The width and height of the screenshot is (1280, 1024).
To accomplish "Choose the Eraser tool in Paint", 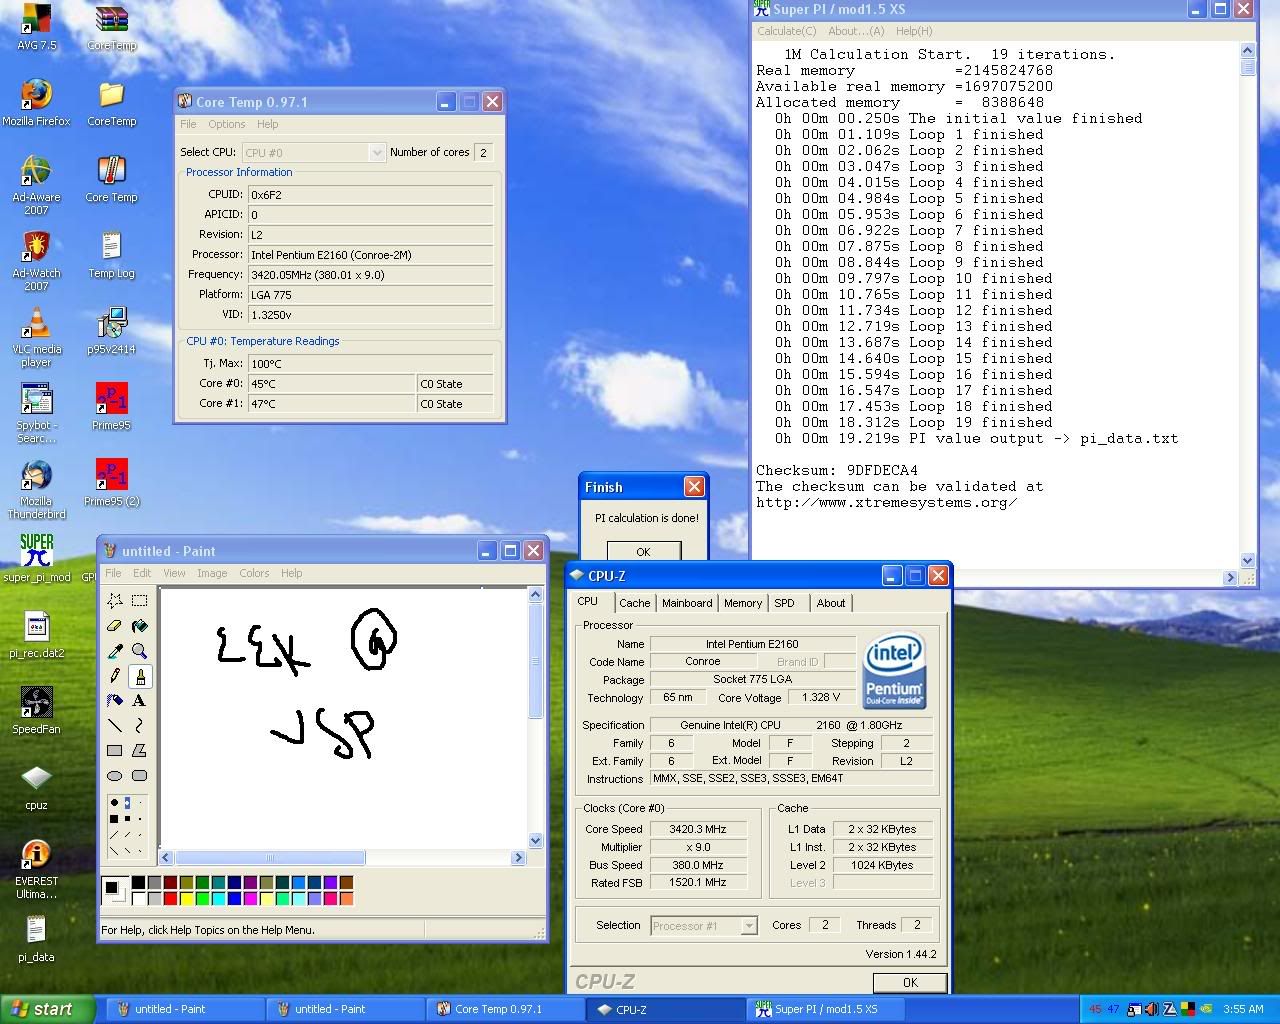I will (115, 625).
